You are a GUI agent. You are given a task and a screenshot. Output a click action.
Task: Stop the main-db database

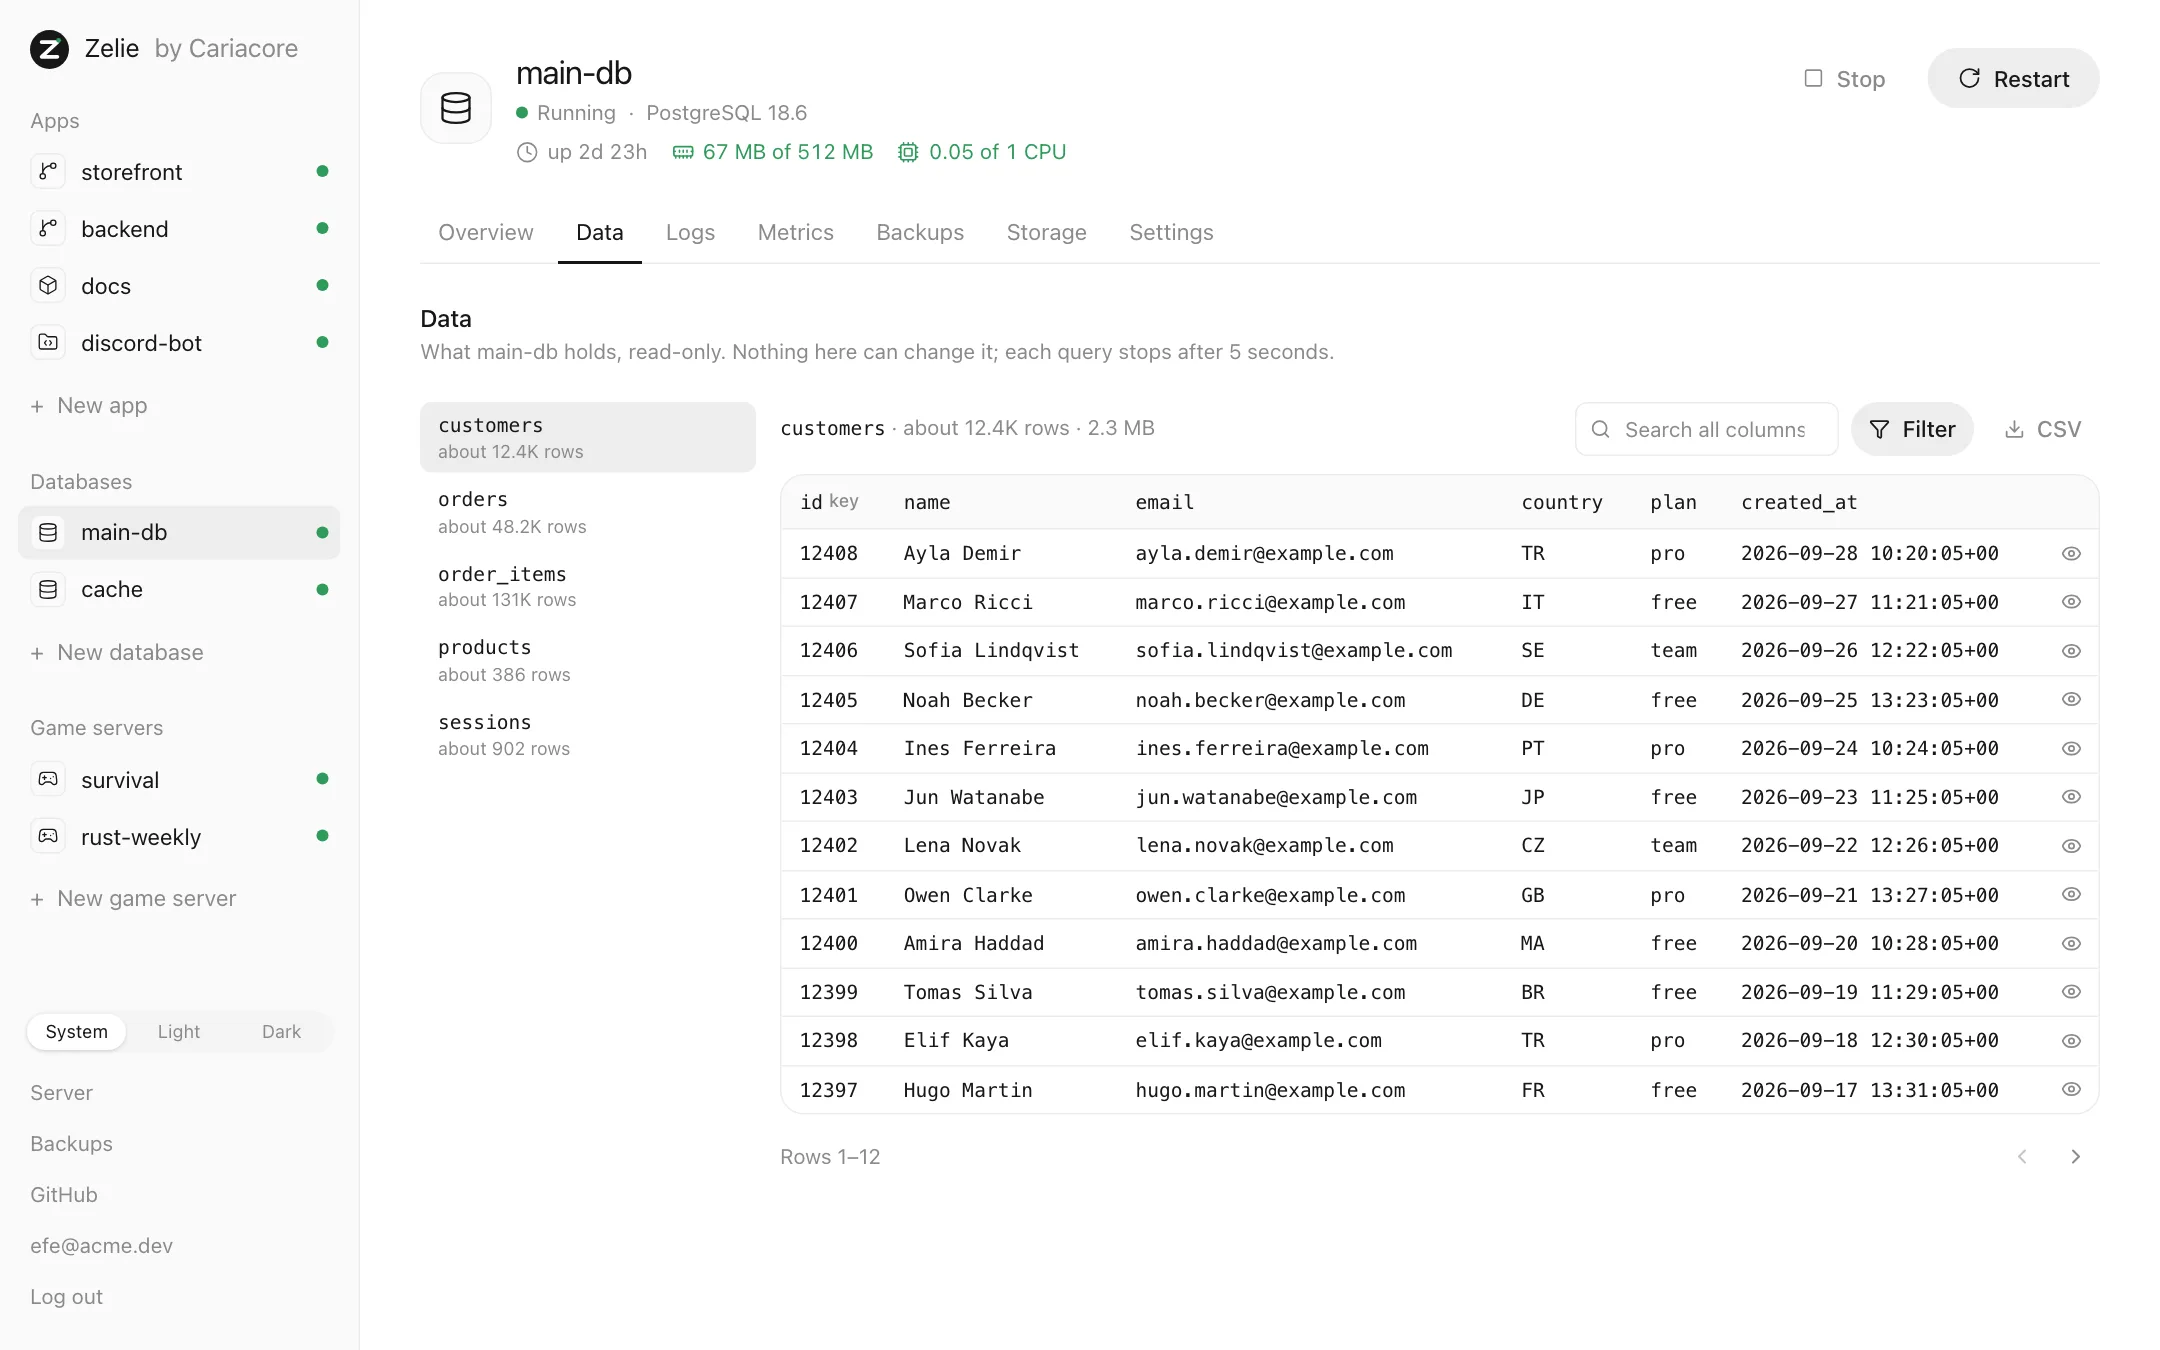point(1845,79)
